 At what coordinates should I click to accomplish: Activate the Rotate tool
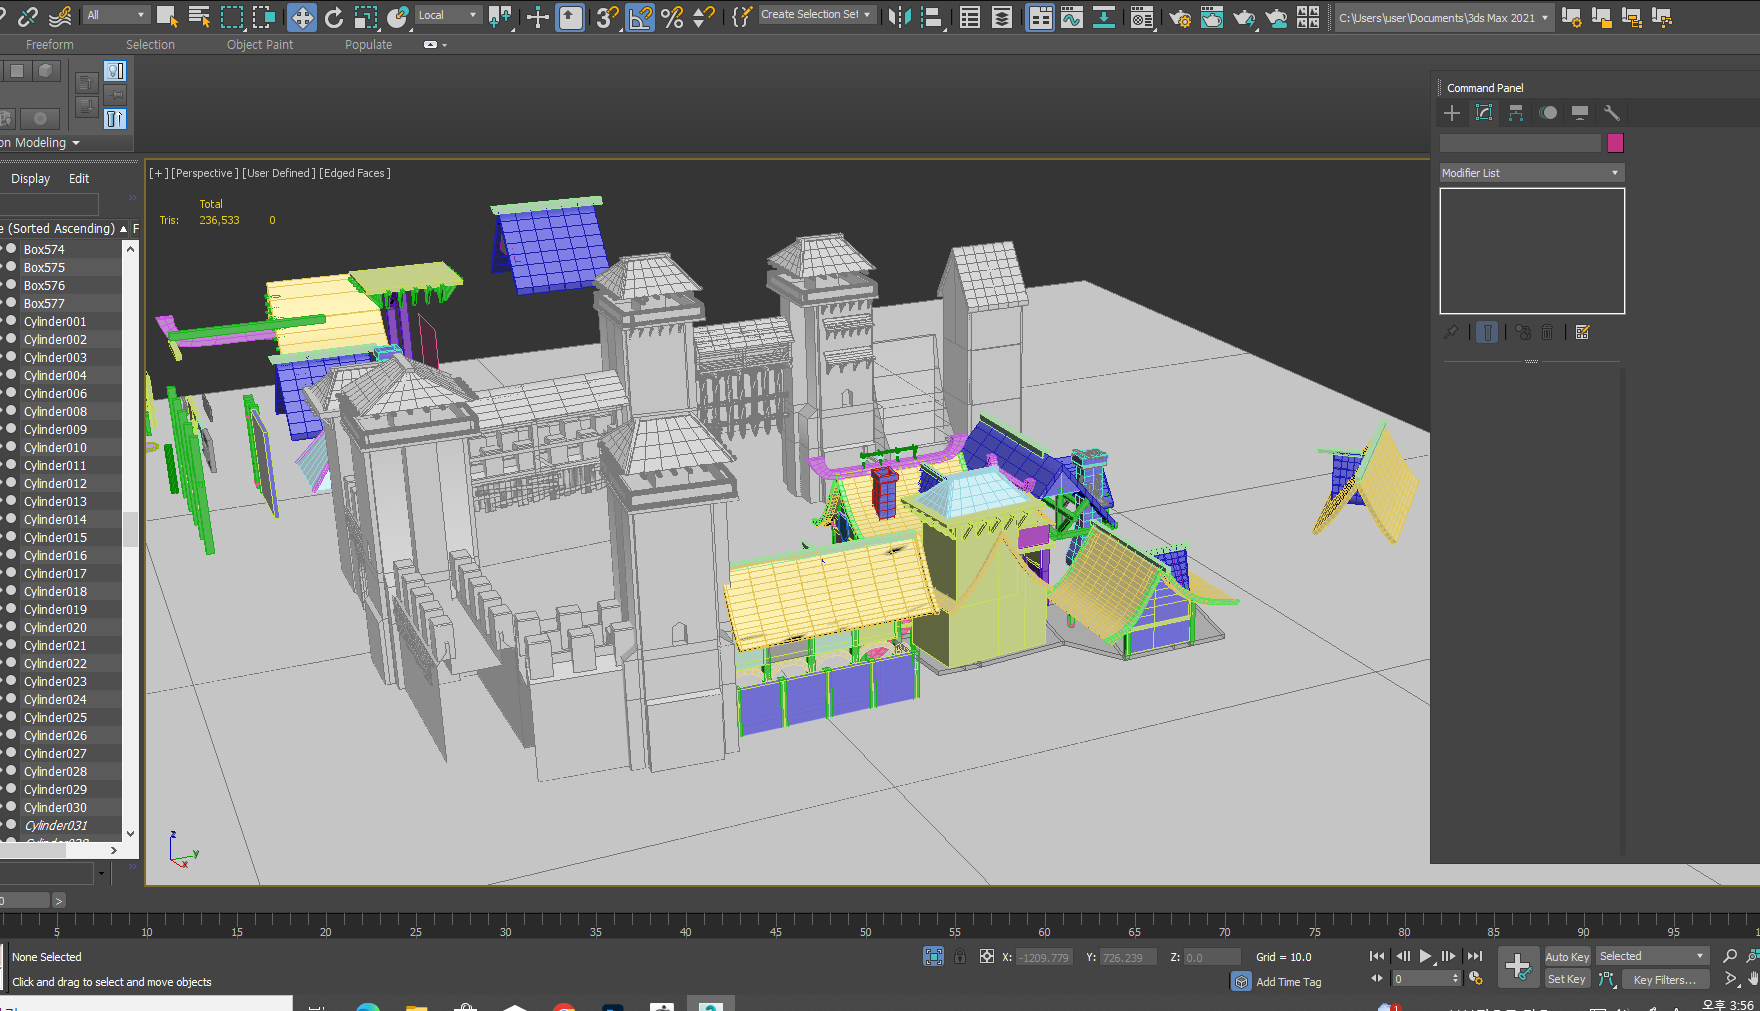(x=334, y=17)
